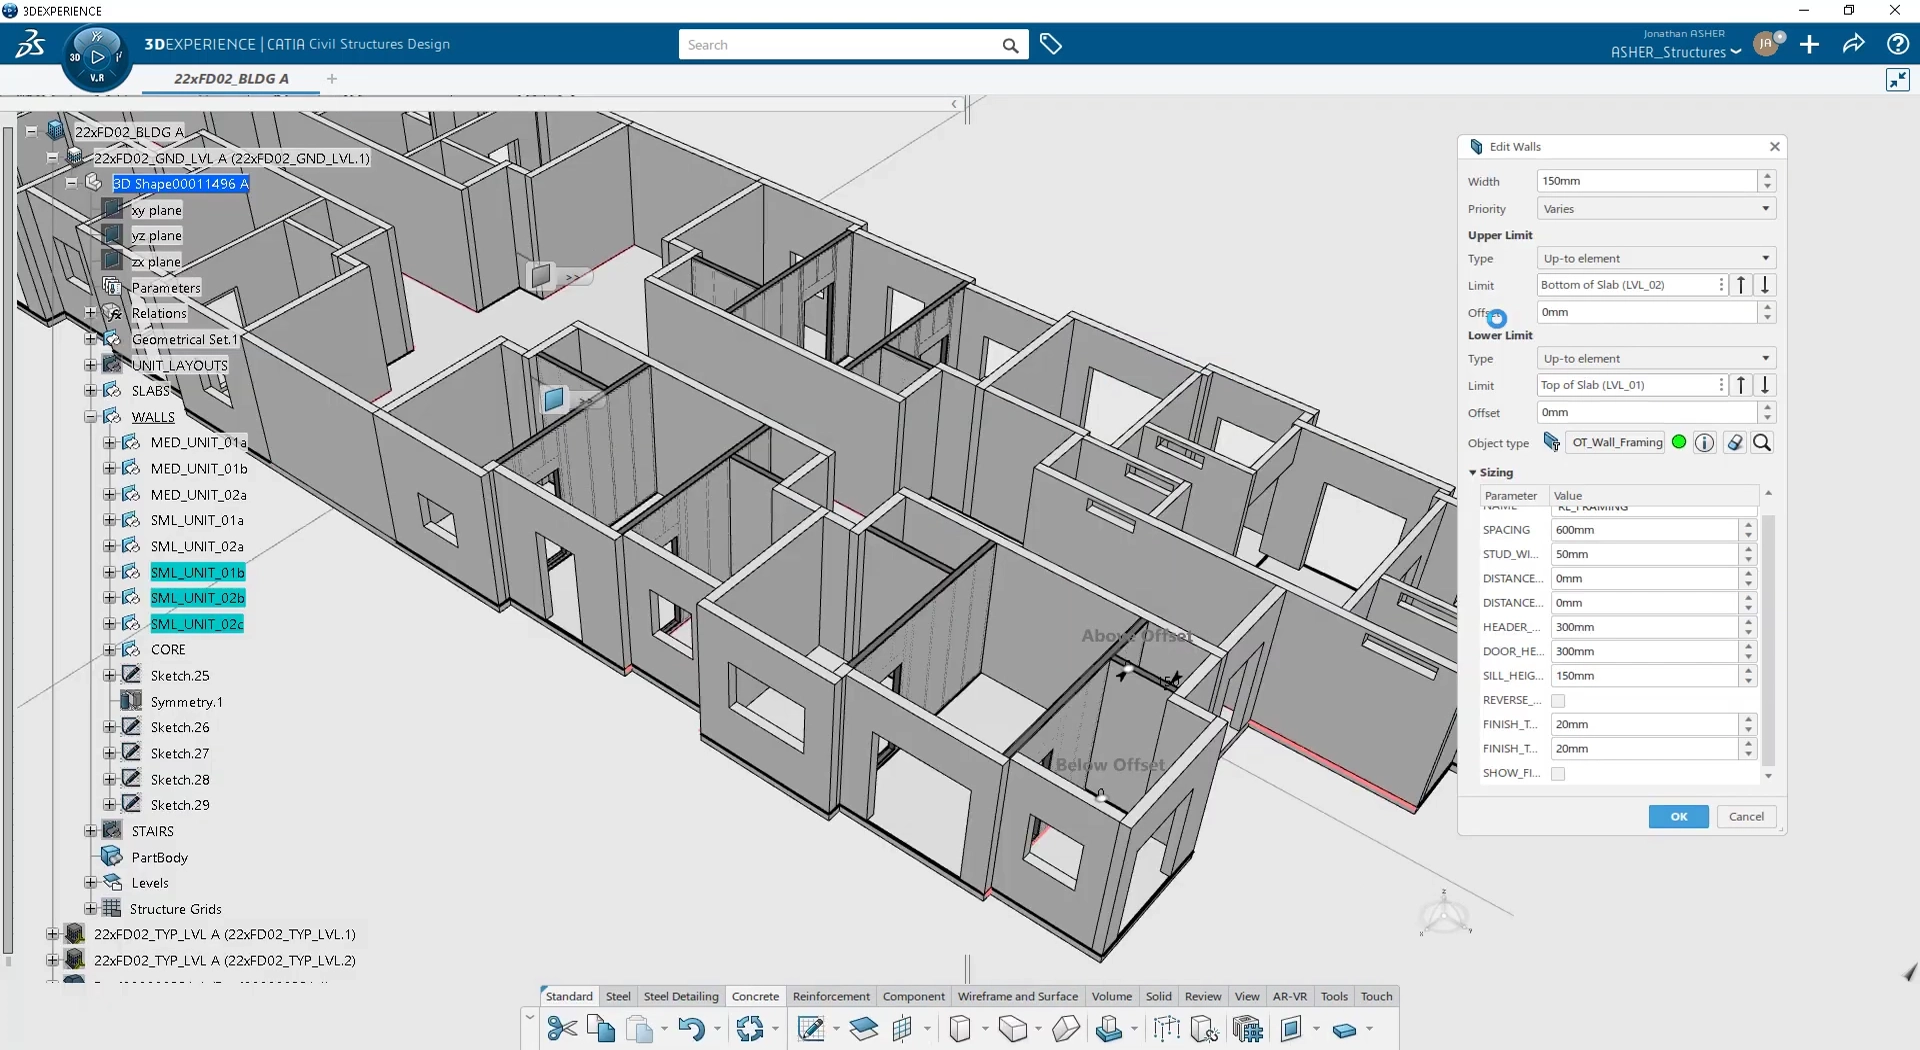
Task: Click the Cut scissors icon
Action: tap(562, 1028)
